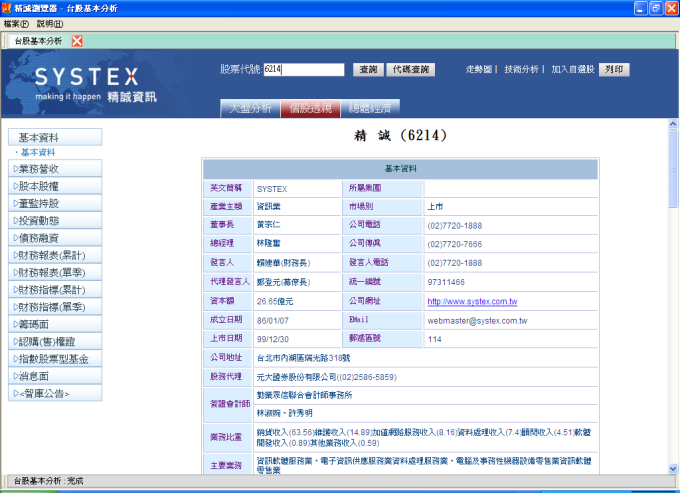Expand the 董監持股 sidebar section
Viewport: 680px width, 493px height.
tap(55, 203)
